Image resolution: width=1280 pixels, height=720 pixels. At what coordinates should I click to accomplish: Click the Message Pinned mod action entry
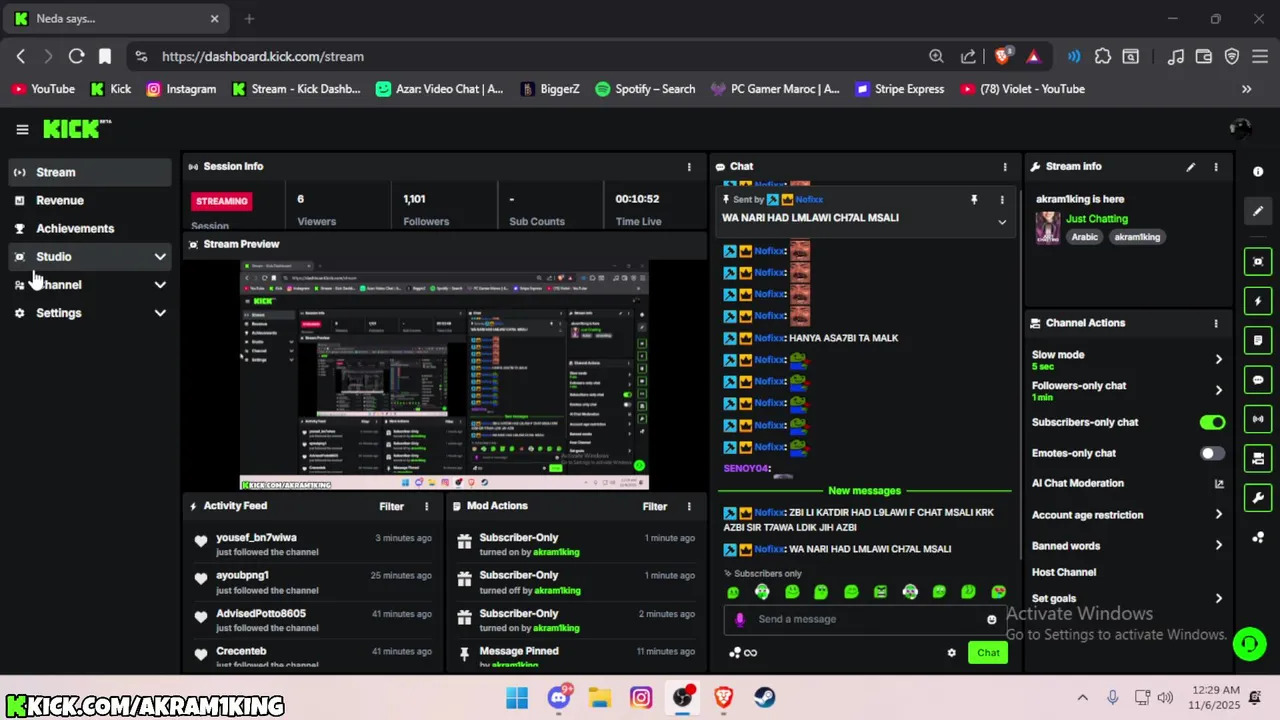(x=518, y=652)
